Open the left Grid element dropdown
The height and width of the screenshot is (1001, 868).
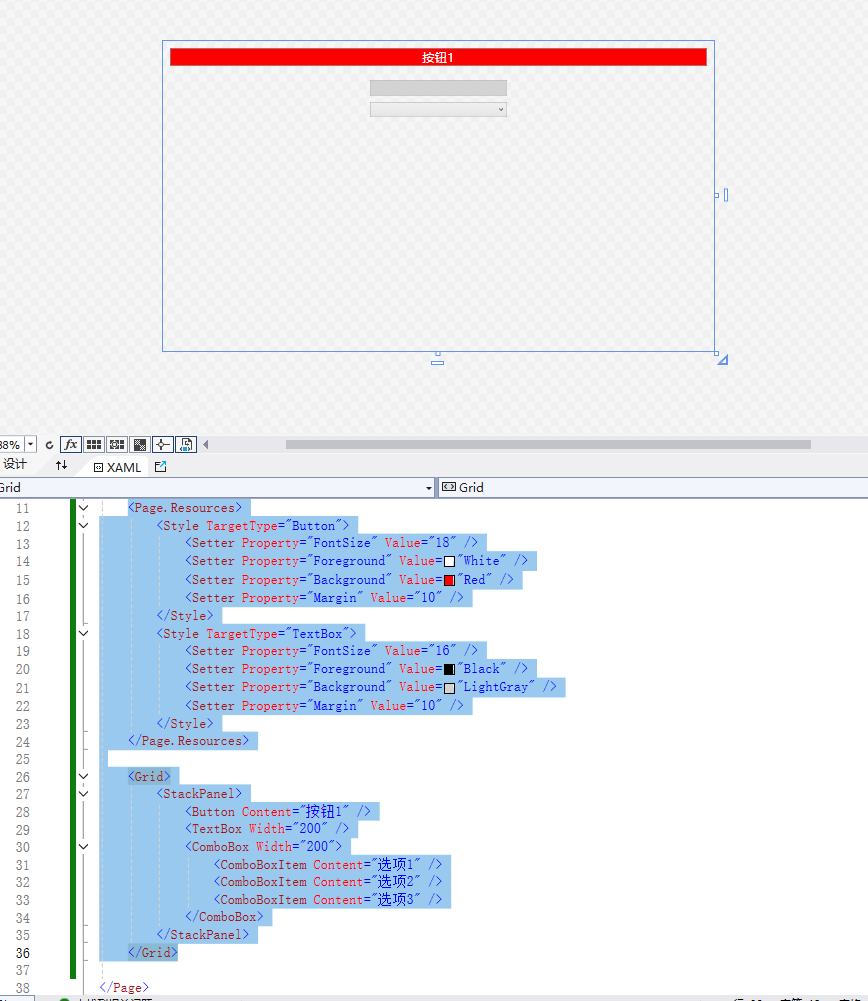(x=429, y=488)
